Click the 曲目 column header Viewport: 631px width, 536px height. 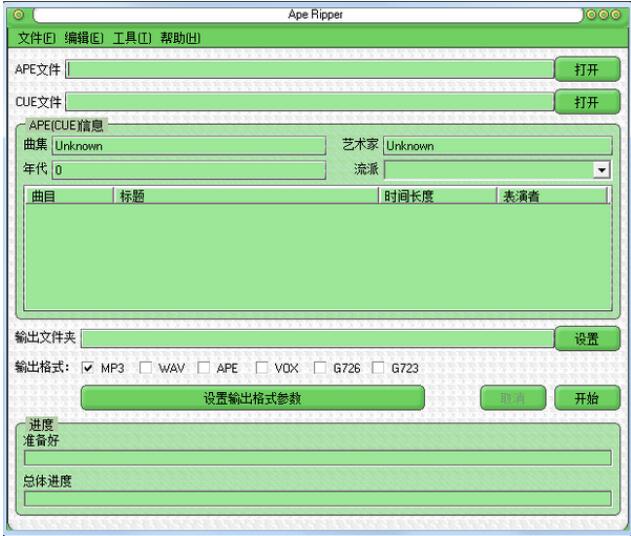tap(69, 196)
